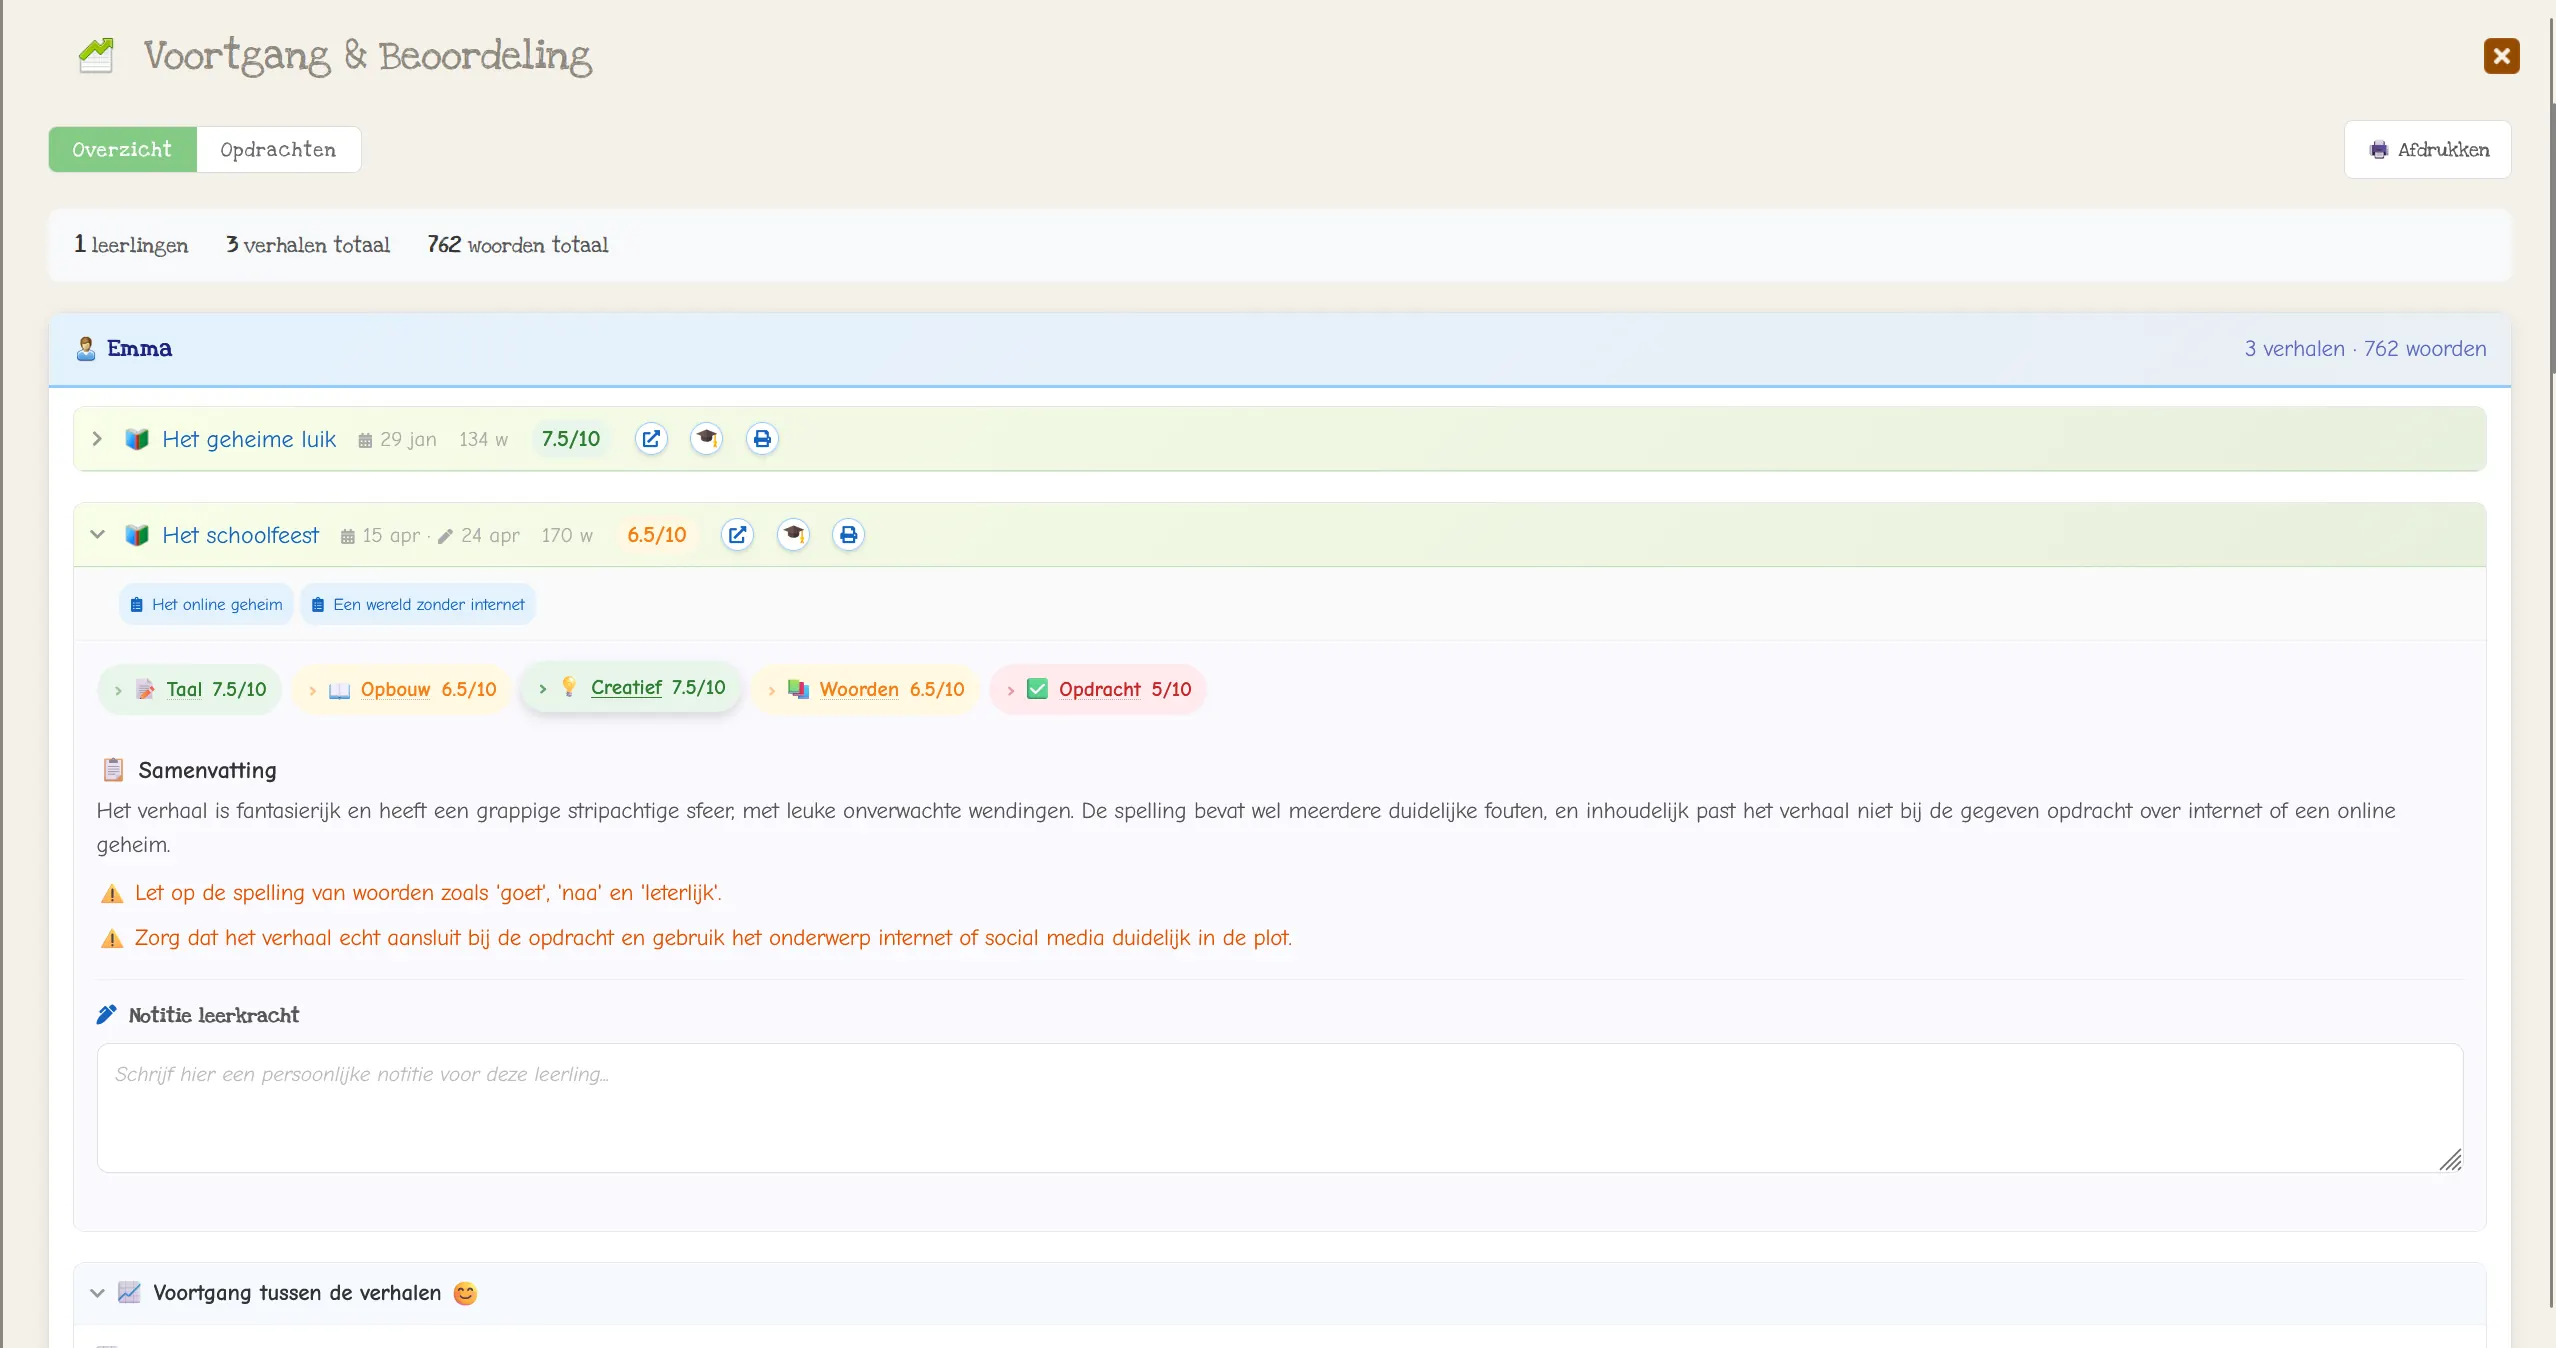Click the Emma student name header
Image resolution: width=2556 pixels, height=1348 pixels.
coord(140,349)
